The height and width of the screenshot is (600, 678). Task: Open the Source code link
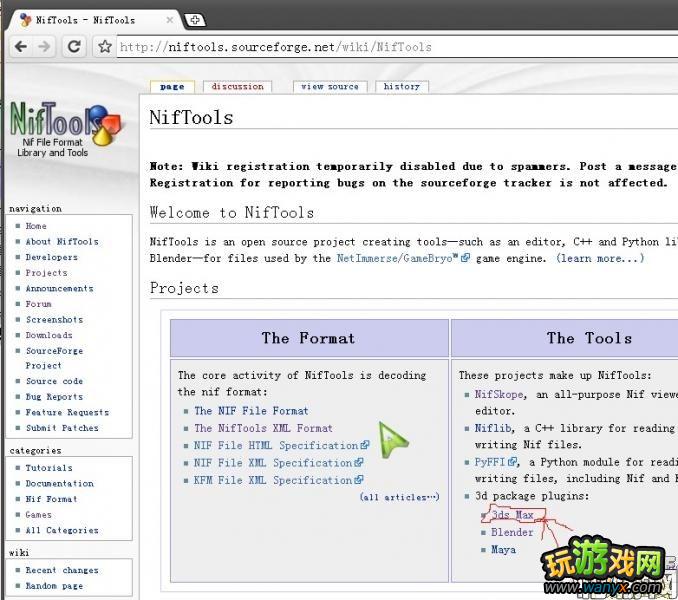(54, 381)
